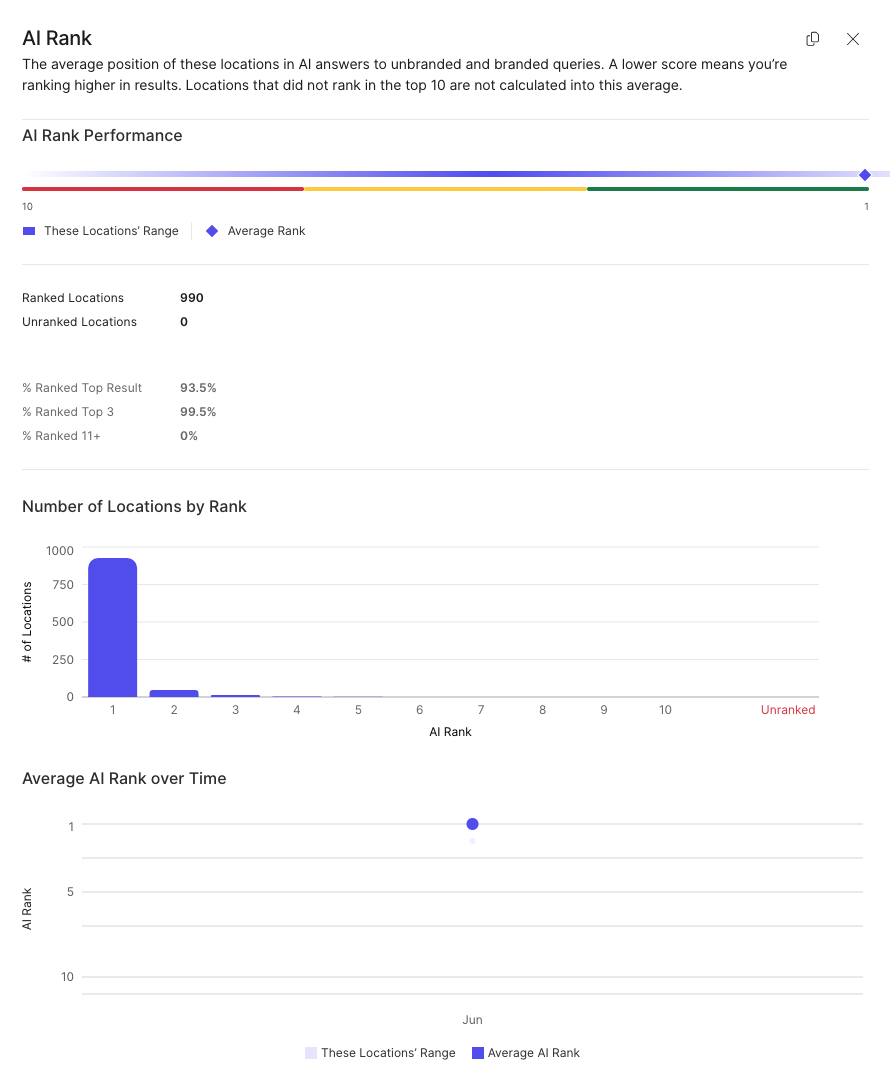Click the Average Rank diamond marker on the performance bar
The width and height of the screenshot is (890, 1087).
click(x=865, y=175)
